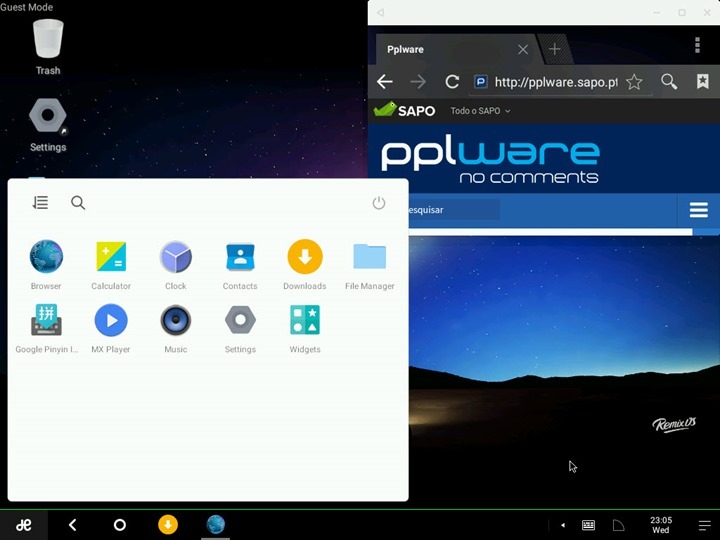Viewport: 720px width, 540px height.
Task: Open the notification panel menu icon
Action: (705, 525)
